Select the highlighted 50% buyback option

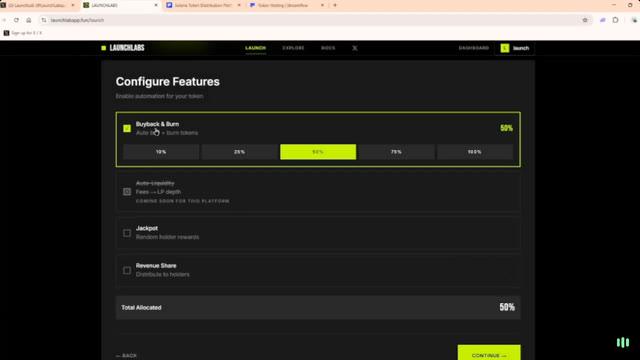(318, 152)
